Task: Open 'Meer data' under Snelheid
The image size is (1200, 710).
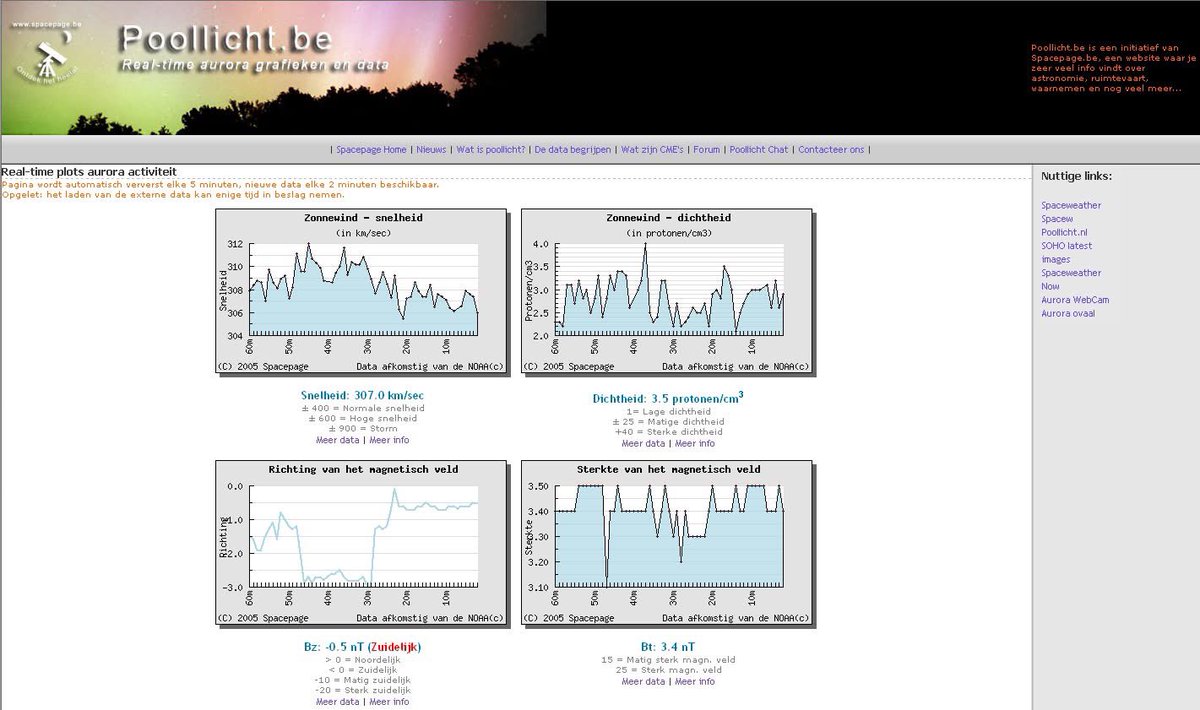Action: click(x=338, y=440)
